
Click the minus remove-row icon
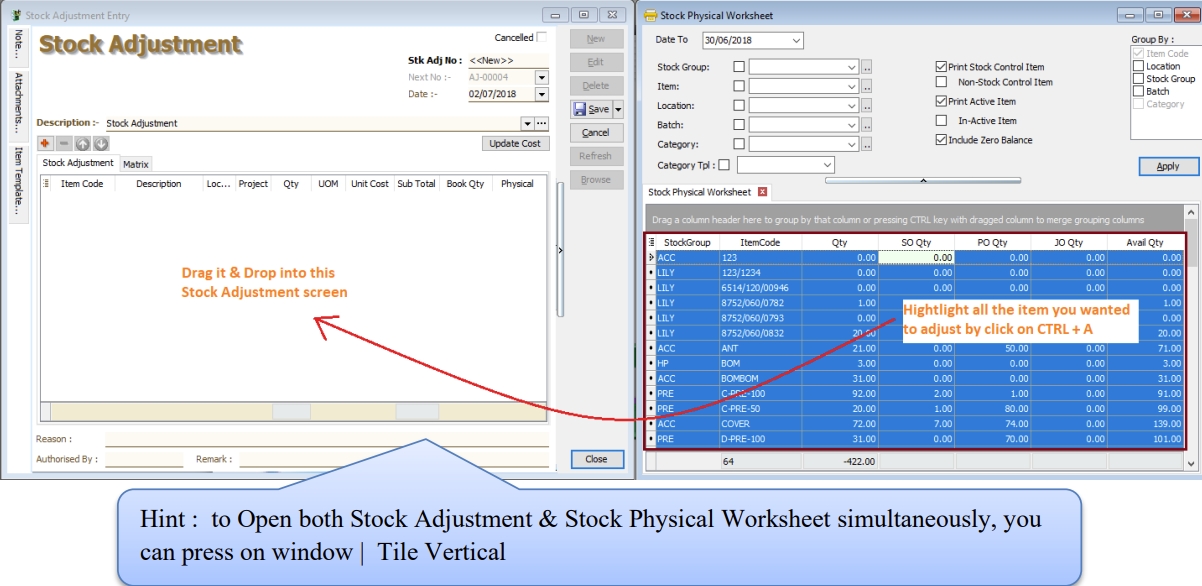[63, 144]
